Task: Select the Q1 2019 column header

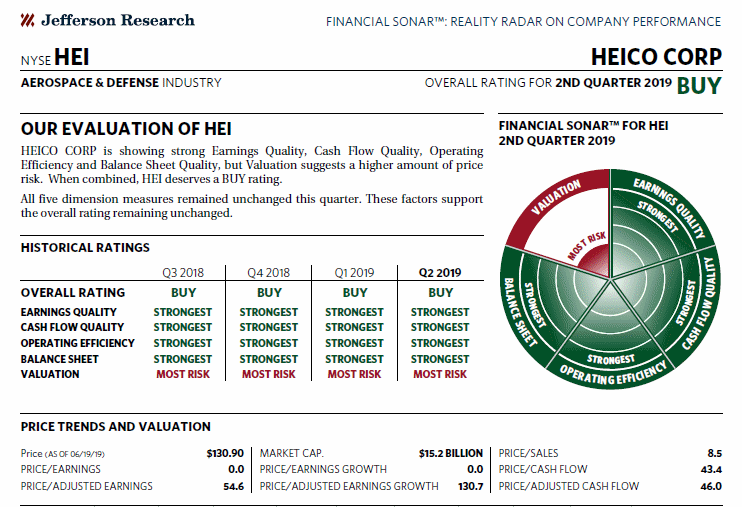Action: tap(354, 273)
